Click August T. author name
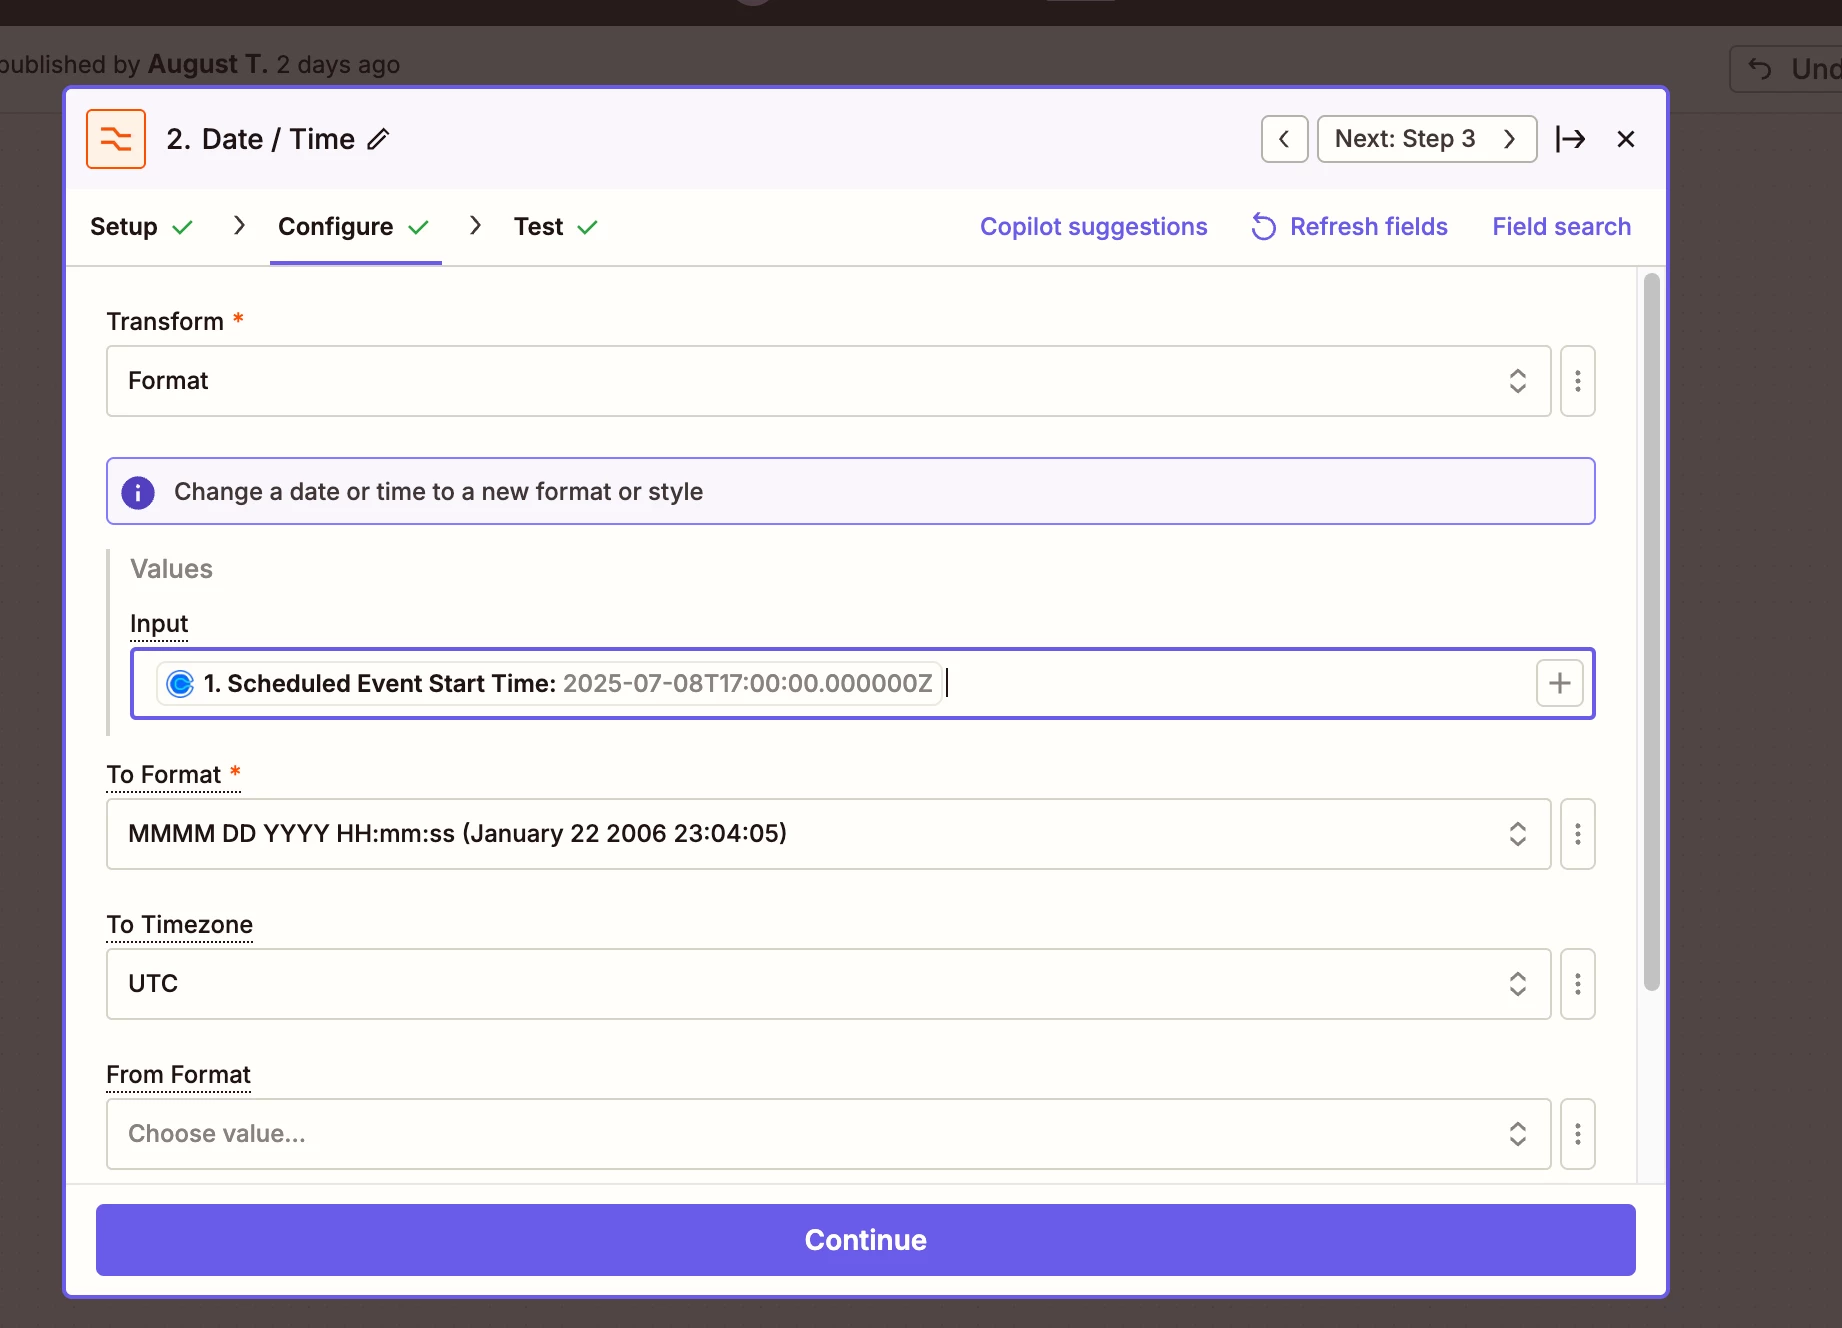Viewport: 1842px width, 1328px height. pyautogui.click(x=208, y=65)
